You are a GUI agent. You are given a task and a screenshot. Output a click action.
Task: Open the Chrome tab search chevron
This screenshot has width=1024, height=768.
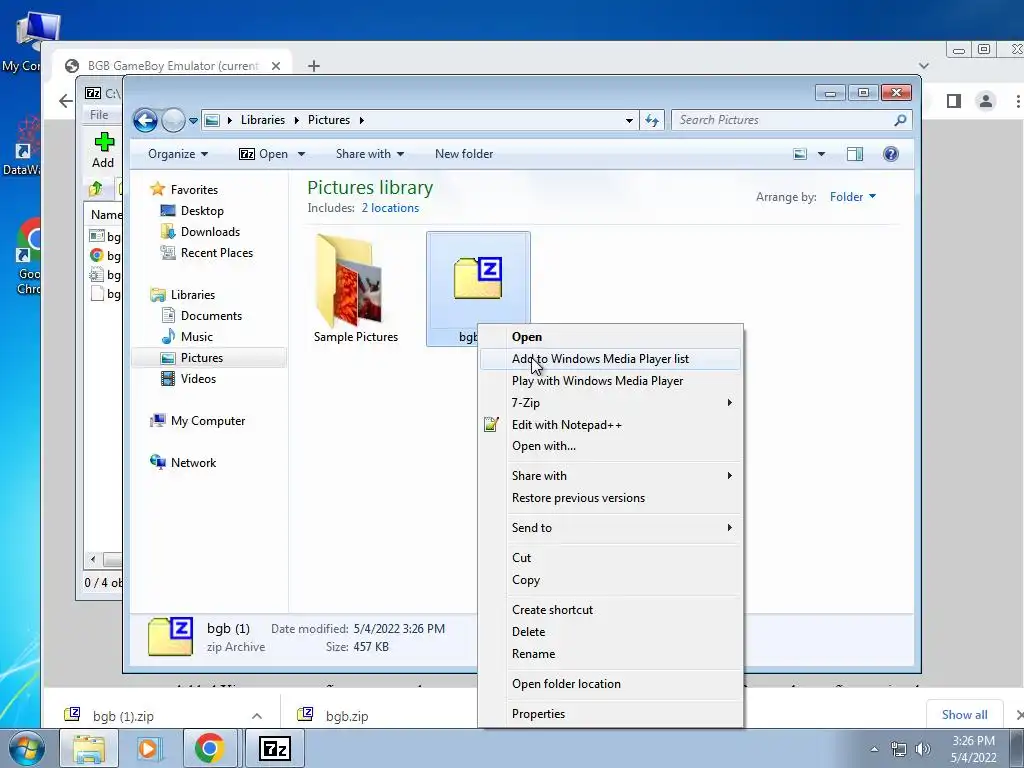pyautogui.click(x=923, y=66)
